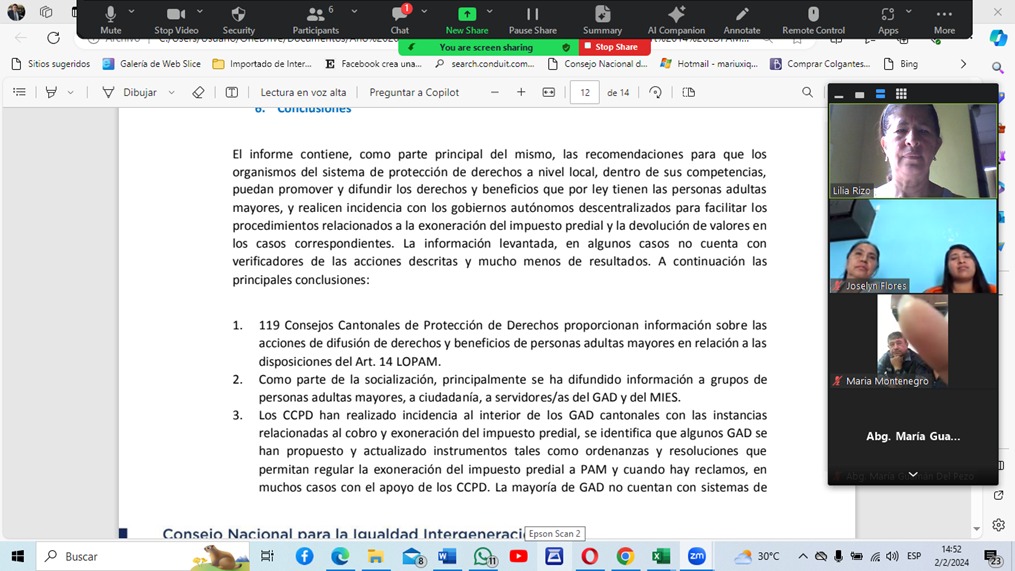The height and width of the screenshot is (571, 1015).
Task: Mute the microphone in Zoom toolbar
Action: tap(110, 19)
